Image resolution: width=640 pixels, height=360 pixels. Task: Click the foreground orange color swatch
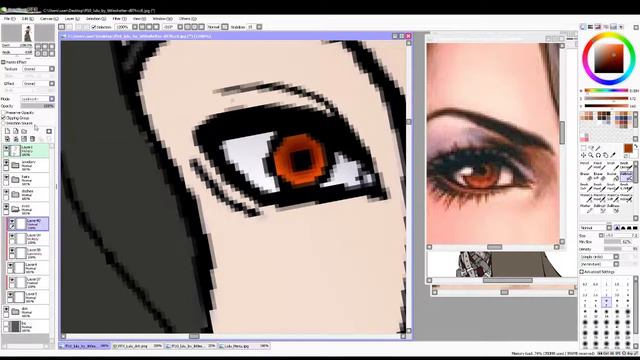(628, 149)
